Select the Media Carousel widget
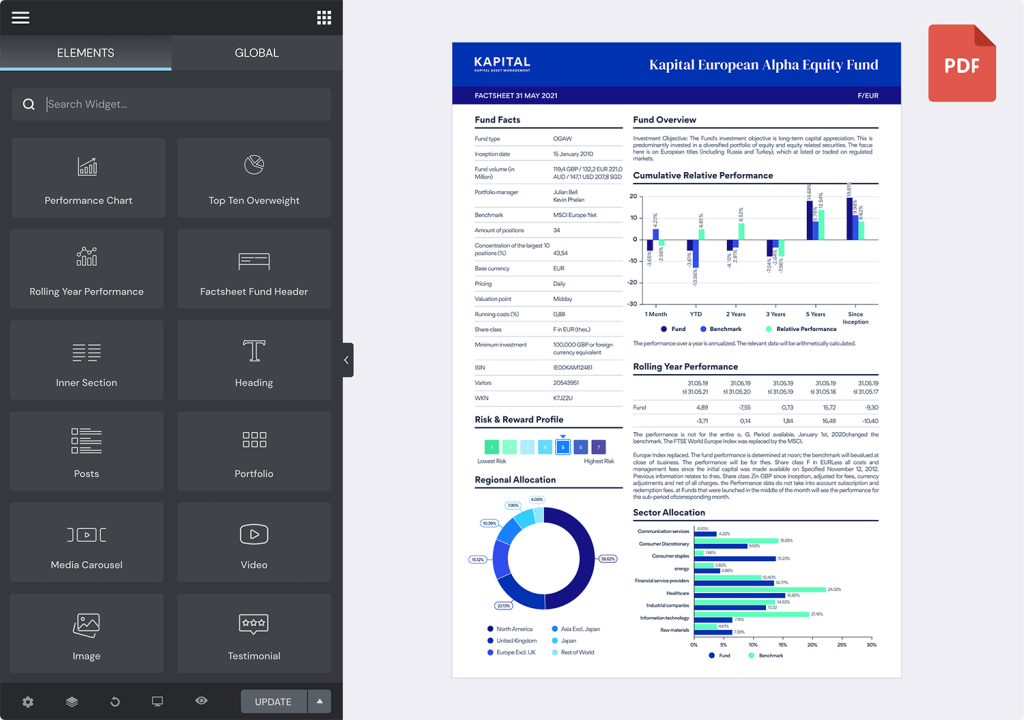This screenshot has height=720, width=1024. (87, 542)
